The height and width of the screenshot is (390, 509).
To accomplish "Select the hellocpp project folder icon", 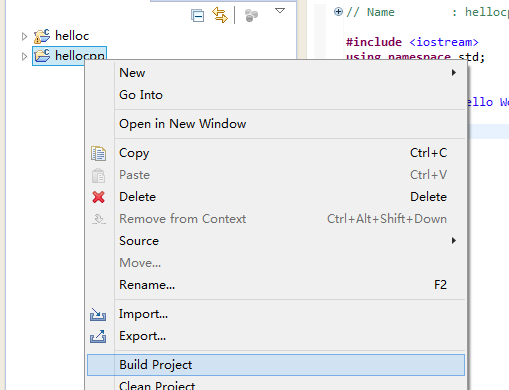I will pyautogui.click(x=42, y=56).
